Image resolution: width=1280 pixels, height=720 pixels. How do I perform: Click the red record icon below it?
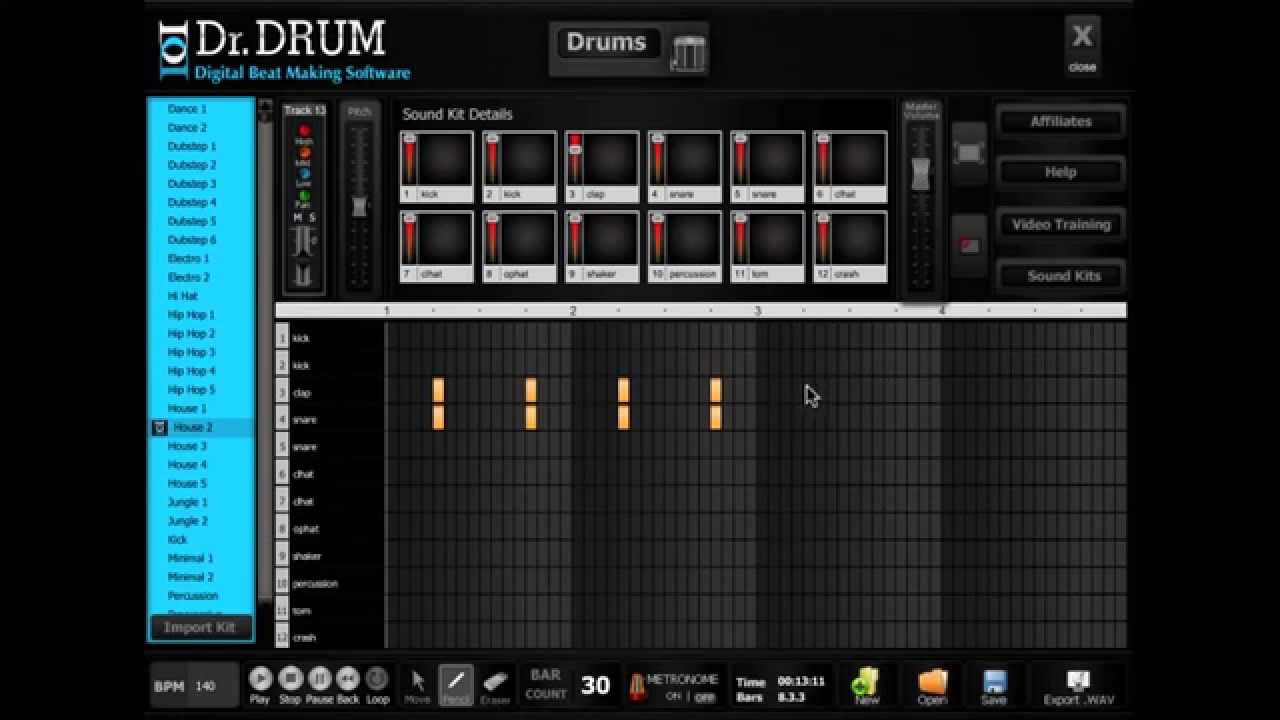pyautogui.click(x=969, y=245)
